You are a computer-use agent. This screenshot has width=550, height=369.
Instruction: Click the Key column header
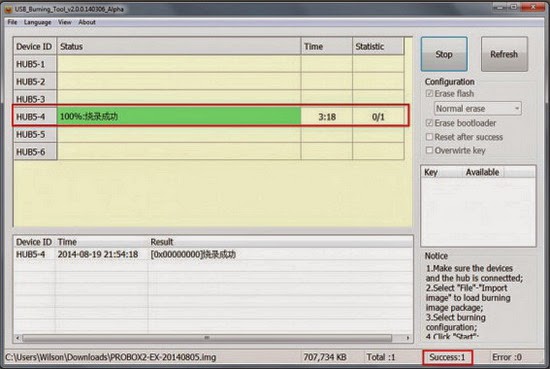pyautogui.click(x=442, y=172)
